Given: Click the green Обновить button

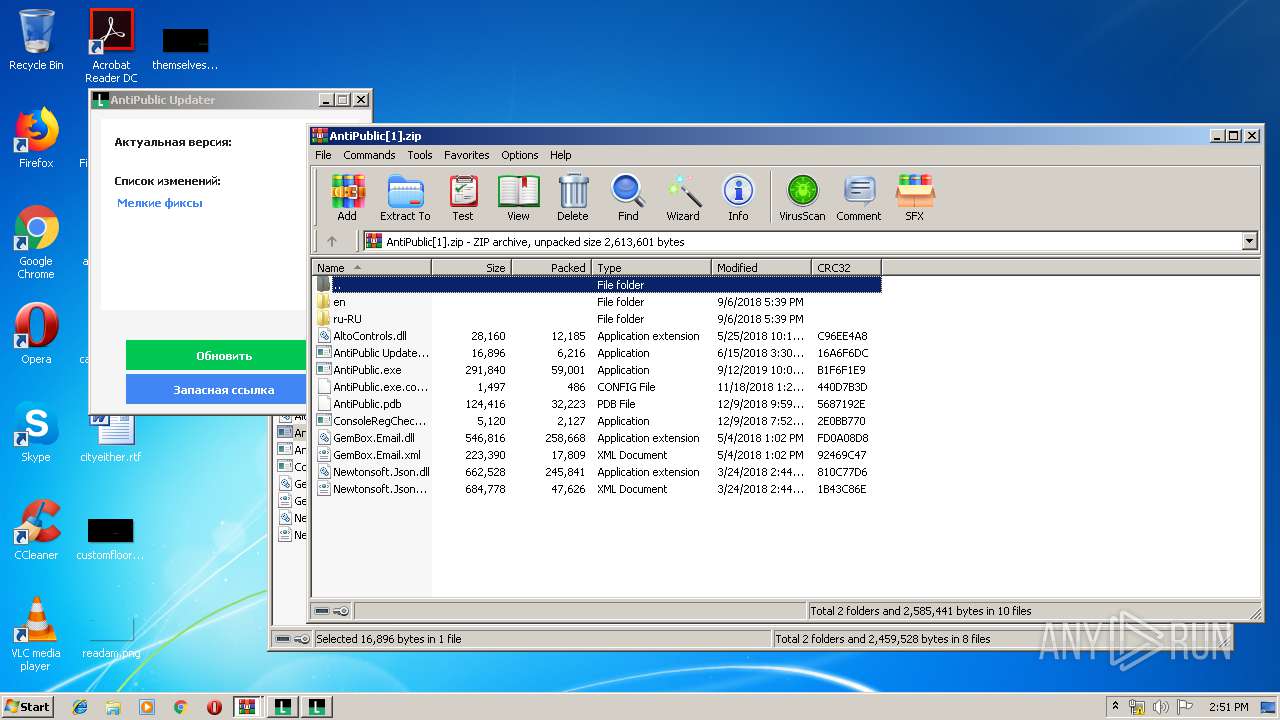Looking at the screenshot, I should (216, 355).
